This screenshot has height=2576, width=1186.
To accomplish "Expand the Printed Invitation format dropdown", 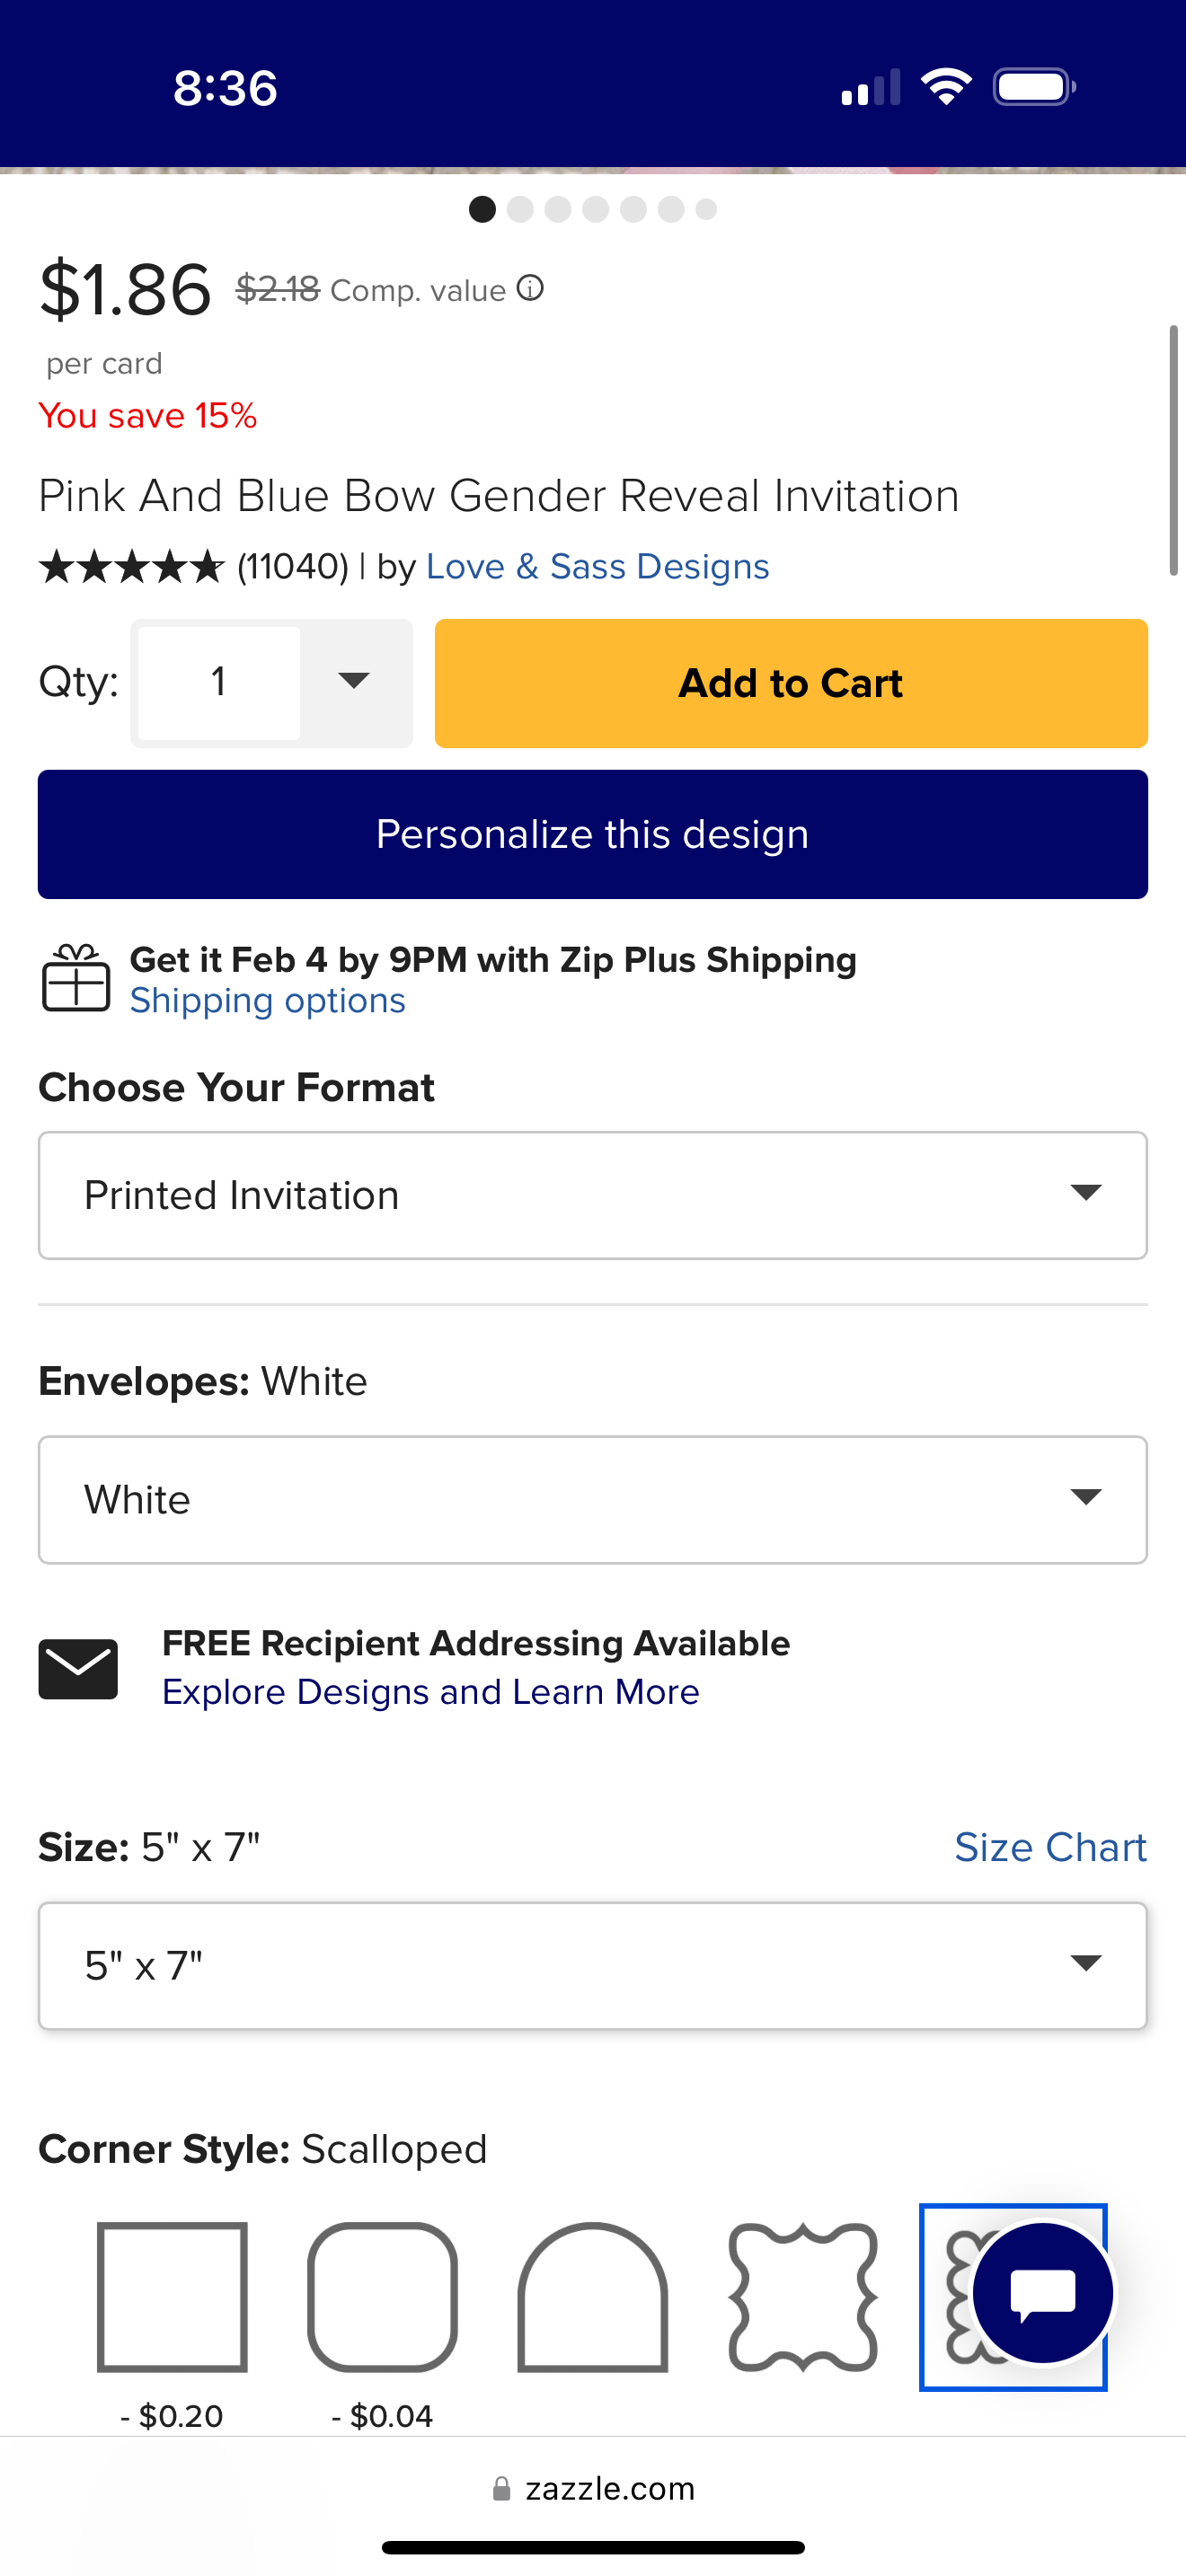I will tap(592, 1195).
